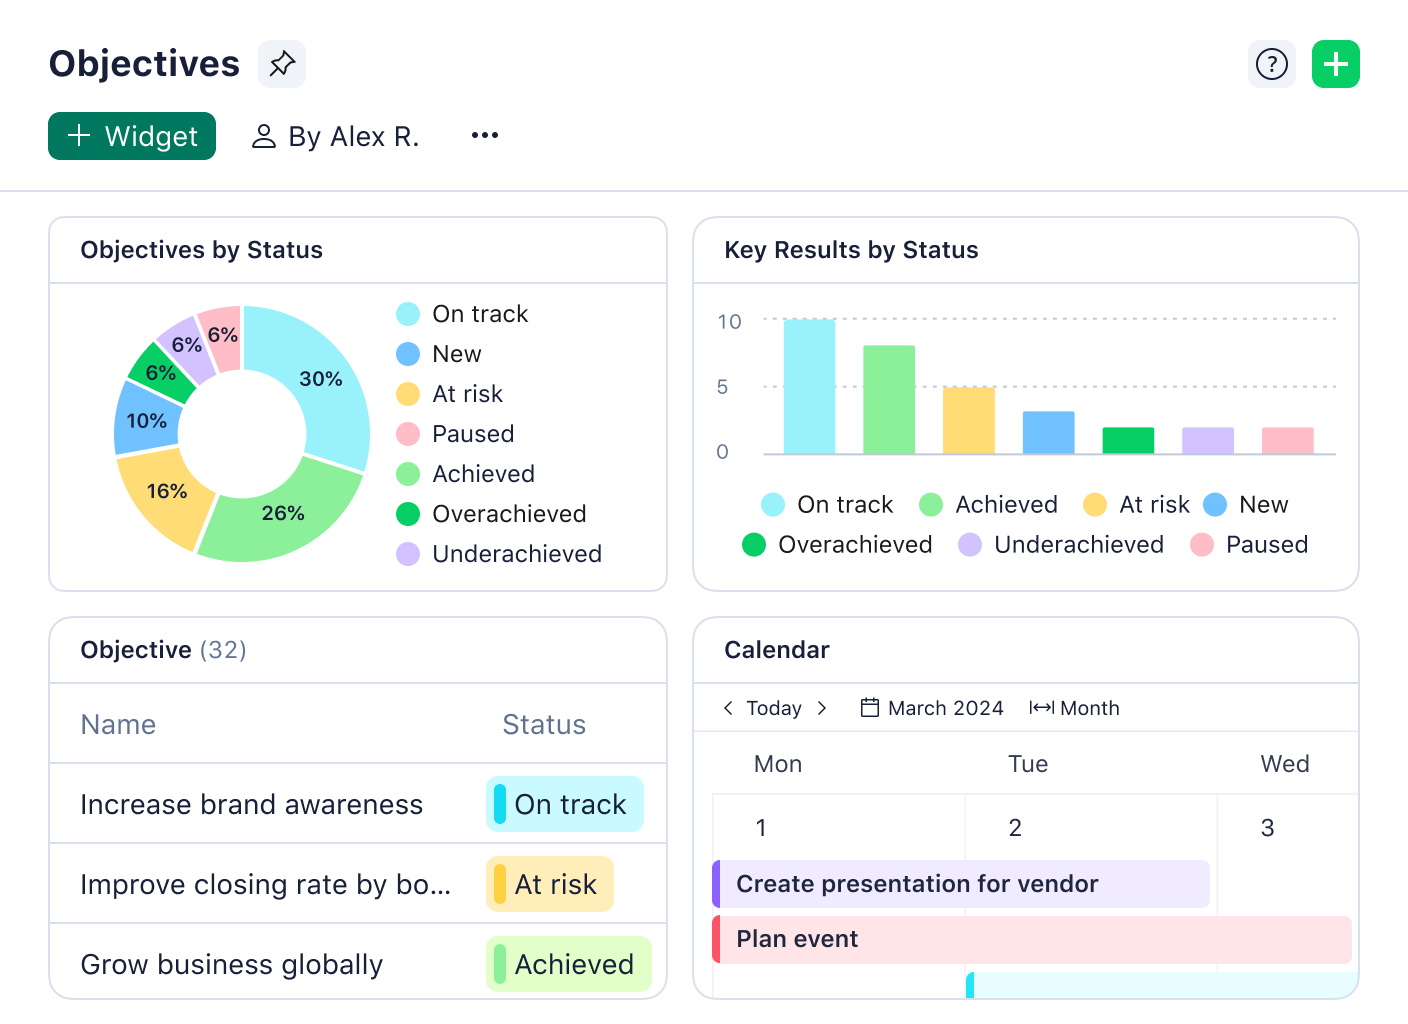Click the person icon next to By Alex R.
This screenshot has height=1024, width=1408.
coord(263,136)
